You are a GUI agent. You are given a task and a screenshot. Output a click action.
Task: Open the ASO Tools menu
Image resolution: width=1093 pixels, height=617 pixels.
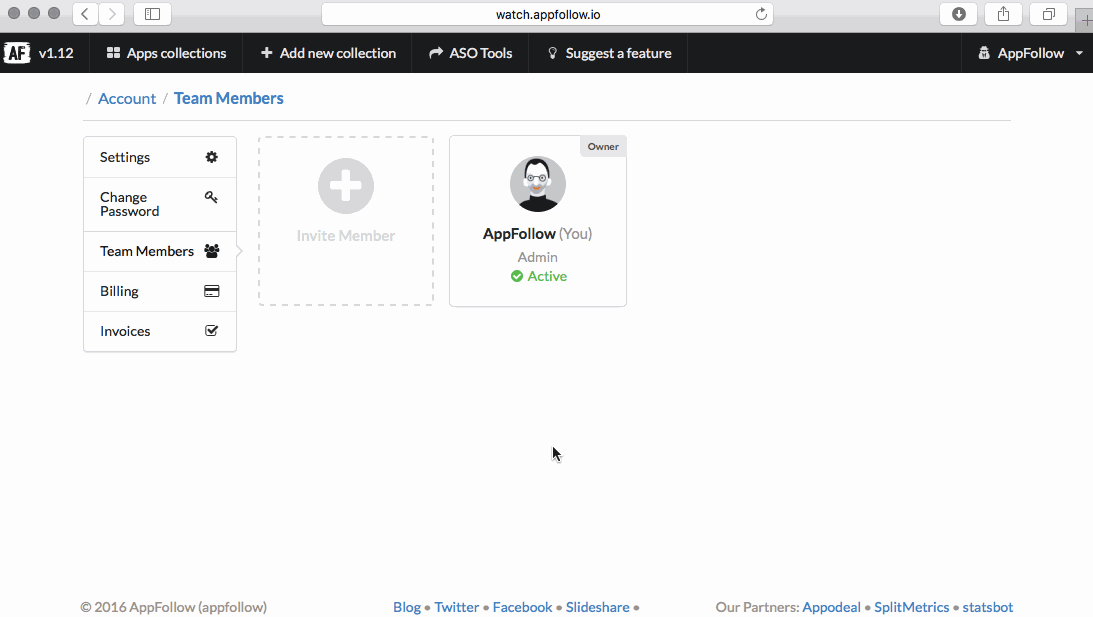point(470,53)
